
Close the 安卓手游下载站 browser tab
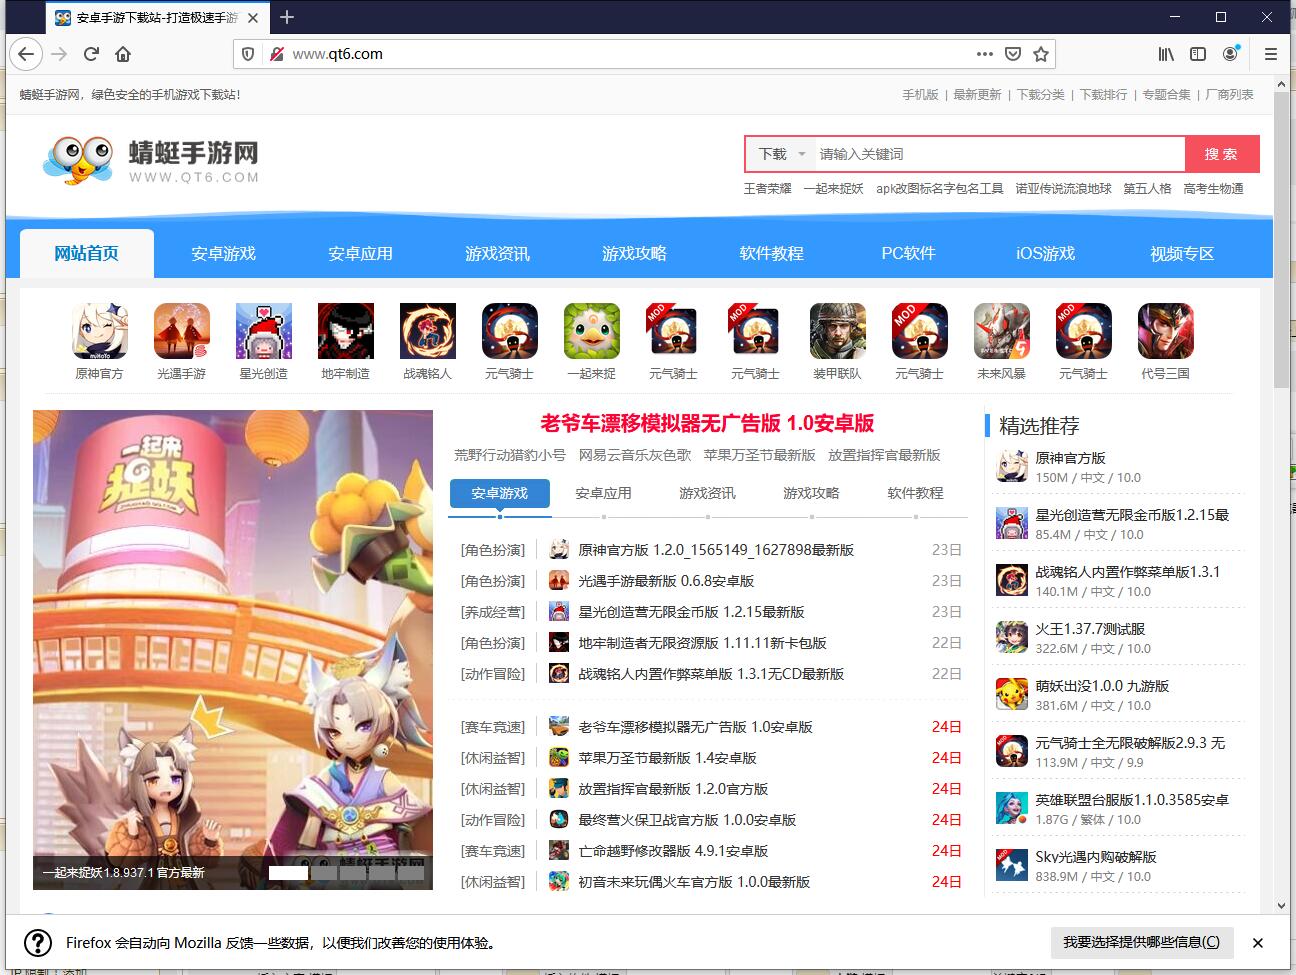click(x=253, y=17)
